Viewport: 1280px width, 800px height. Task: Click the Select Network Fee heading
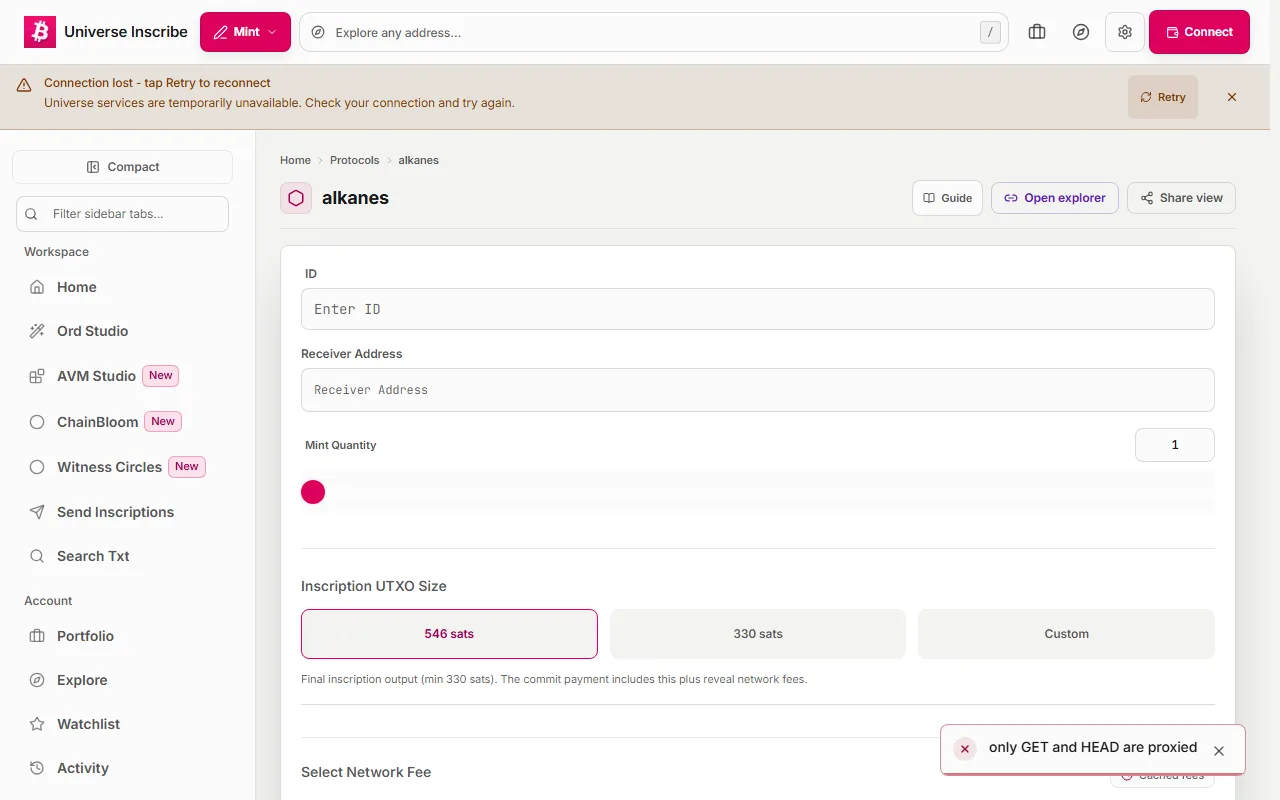pos(366,772)
